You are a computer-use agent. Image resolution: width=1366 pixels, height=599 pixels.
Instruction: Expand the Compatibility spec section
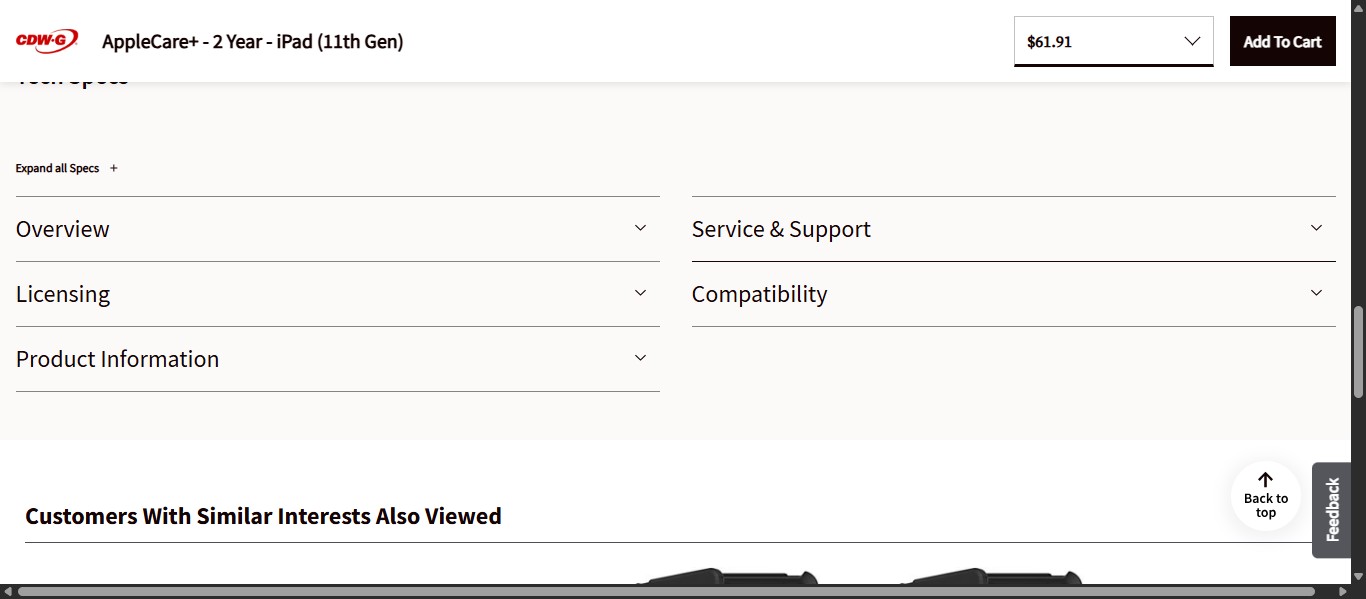(1316, 293)
